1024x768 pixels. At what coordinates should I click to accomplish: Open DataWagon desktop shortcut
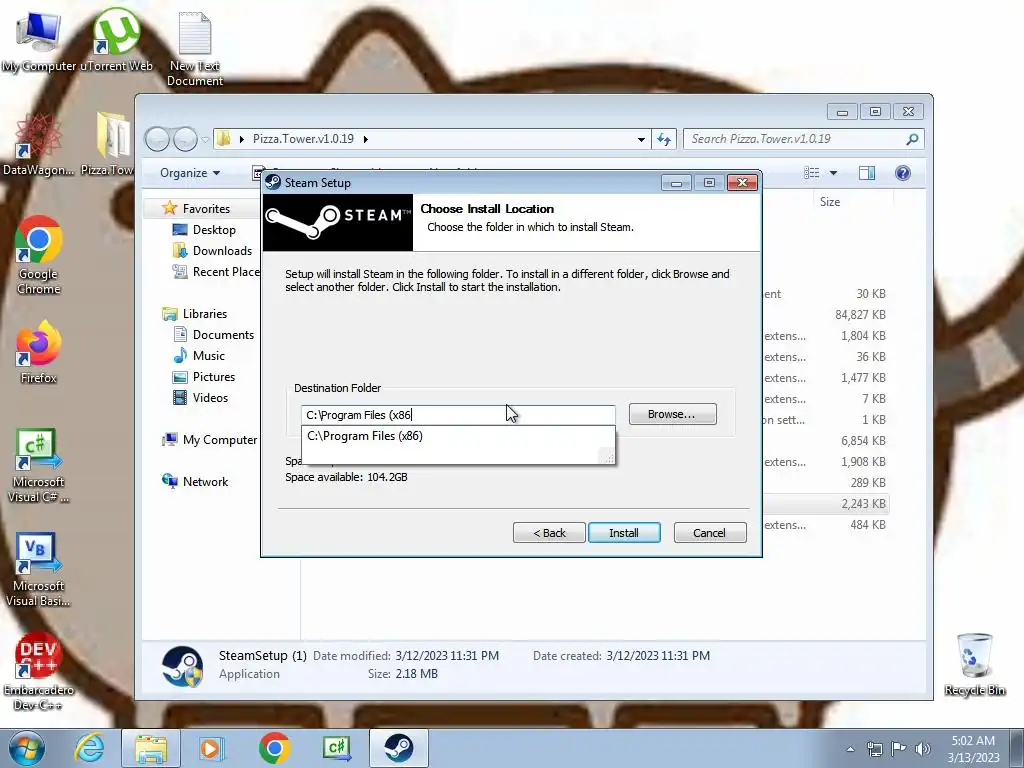(x=39, y=144)
